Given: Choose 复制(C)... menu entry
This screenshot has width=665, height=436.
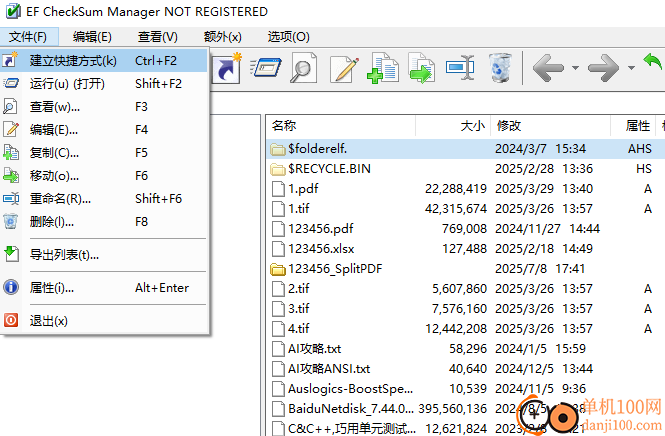Looking at the screenshot, I should [104, 152].
